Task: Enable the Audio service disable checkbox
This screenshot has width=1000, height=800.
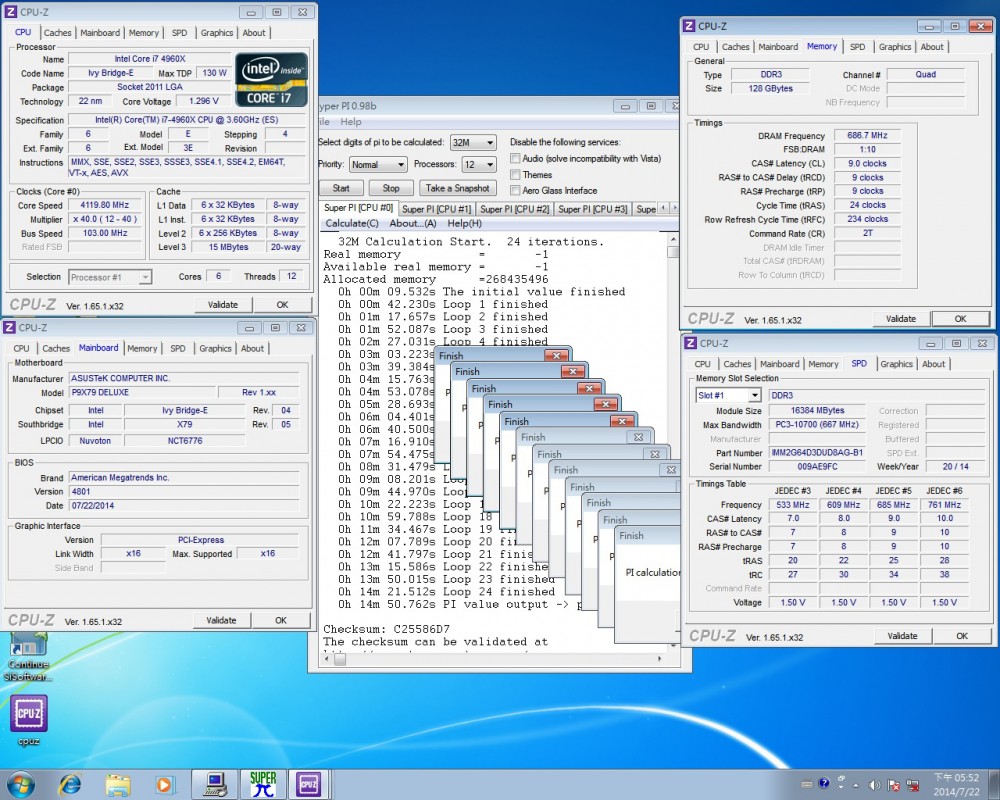Action: [x=515, y=159]
